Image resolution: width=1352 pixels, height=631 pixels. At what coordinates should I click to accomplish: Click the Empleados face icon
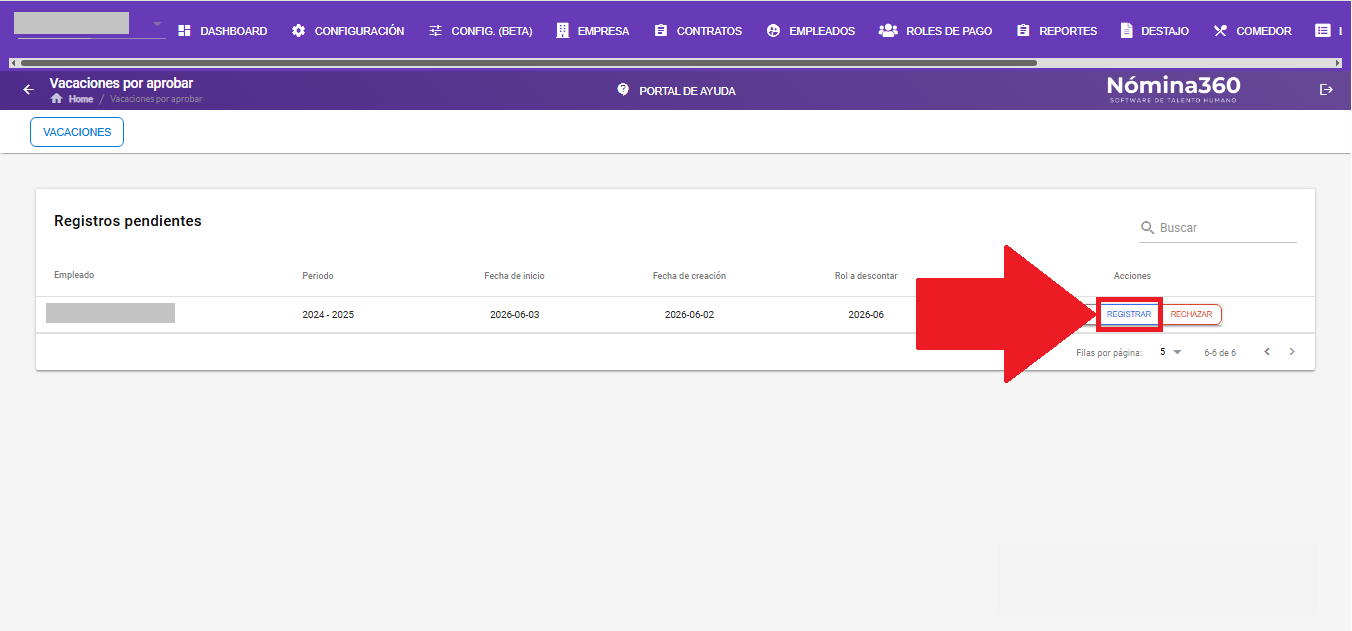(773, 31)
